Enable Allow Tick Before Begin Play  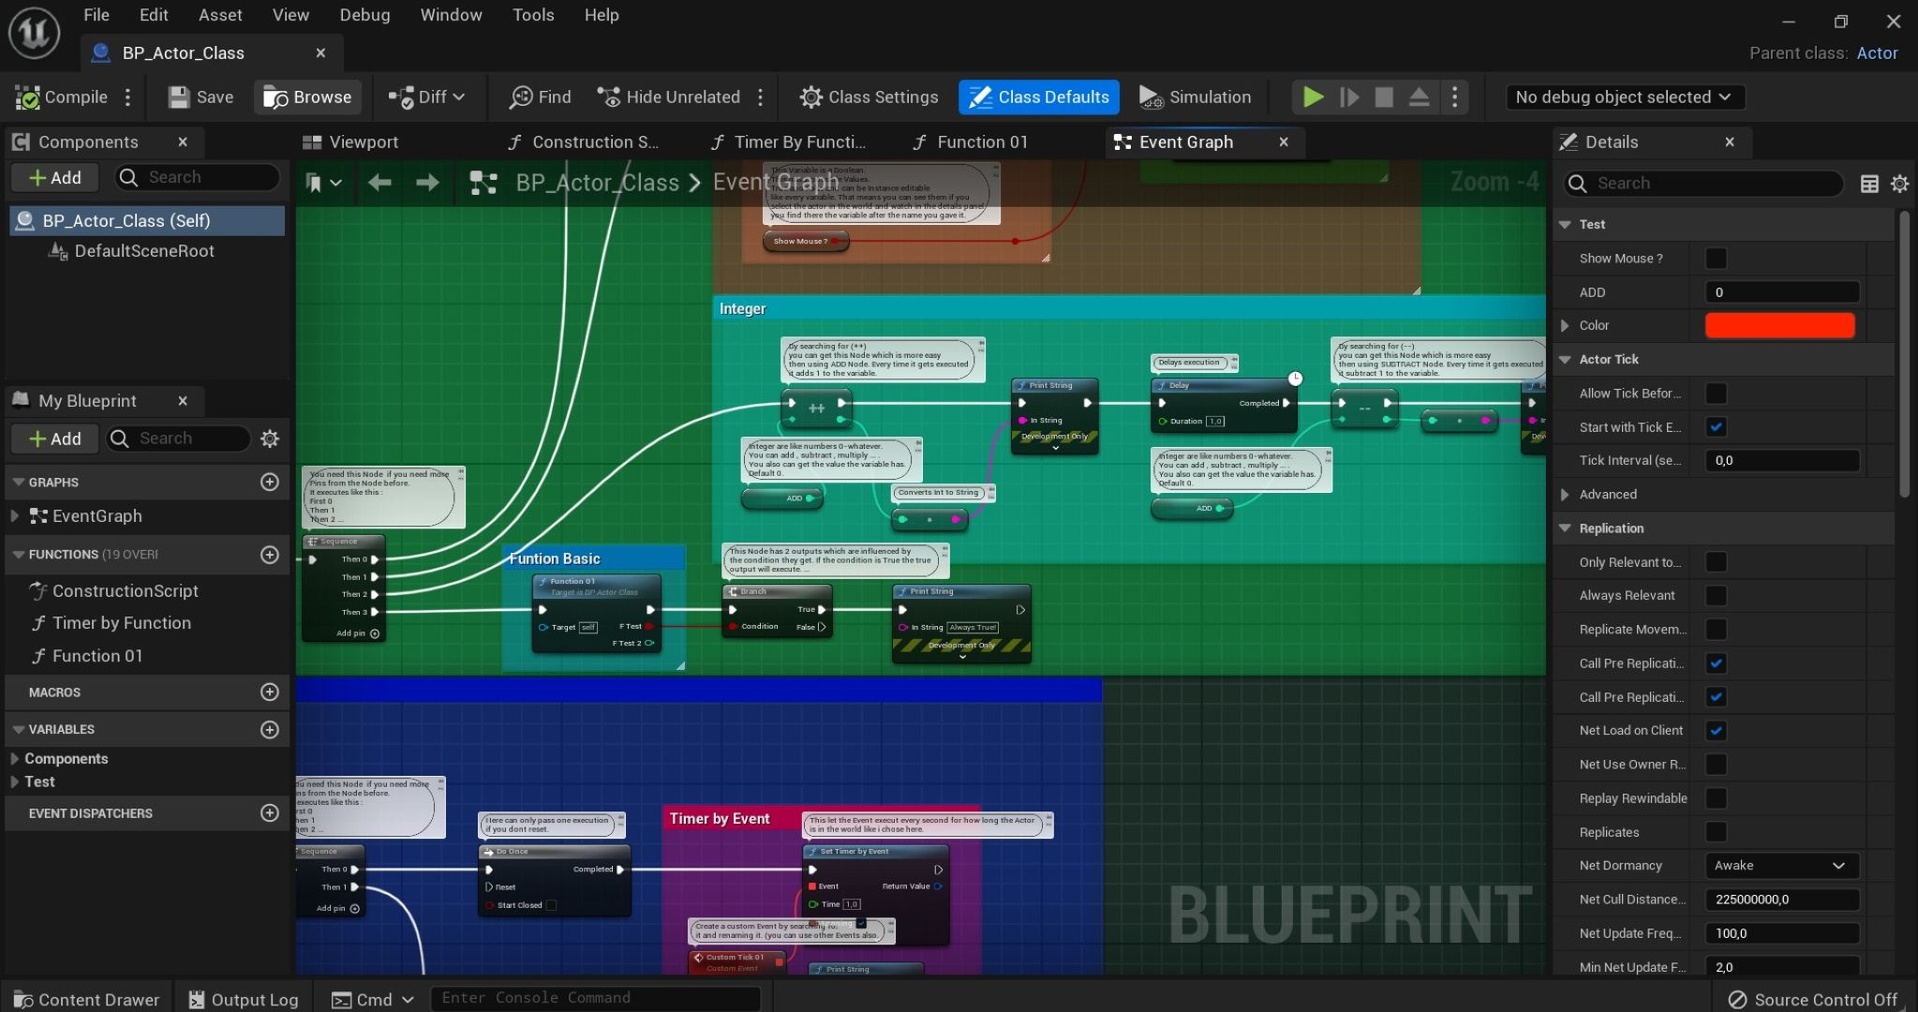1716,393
